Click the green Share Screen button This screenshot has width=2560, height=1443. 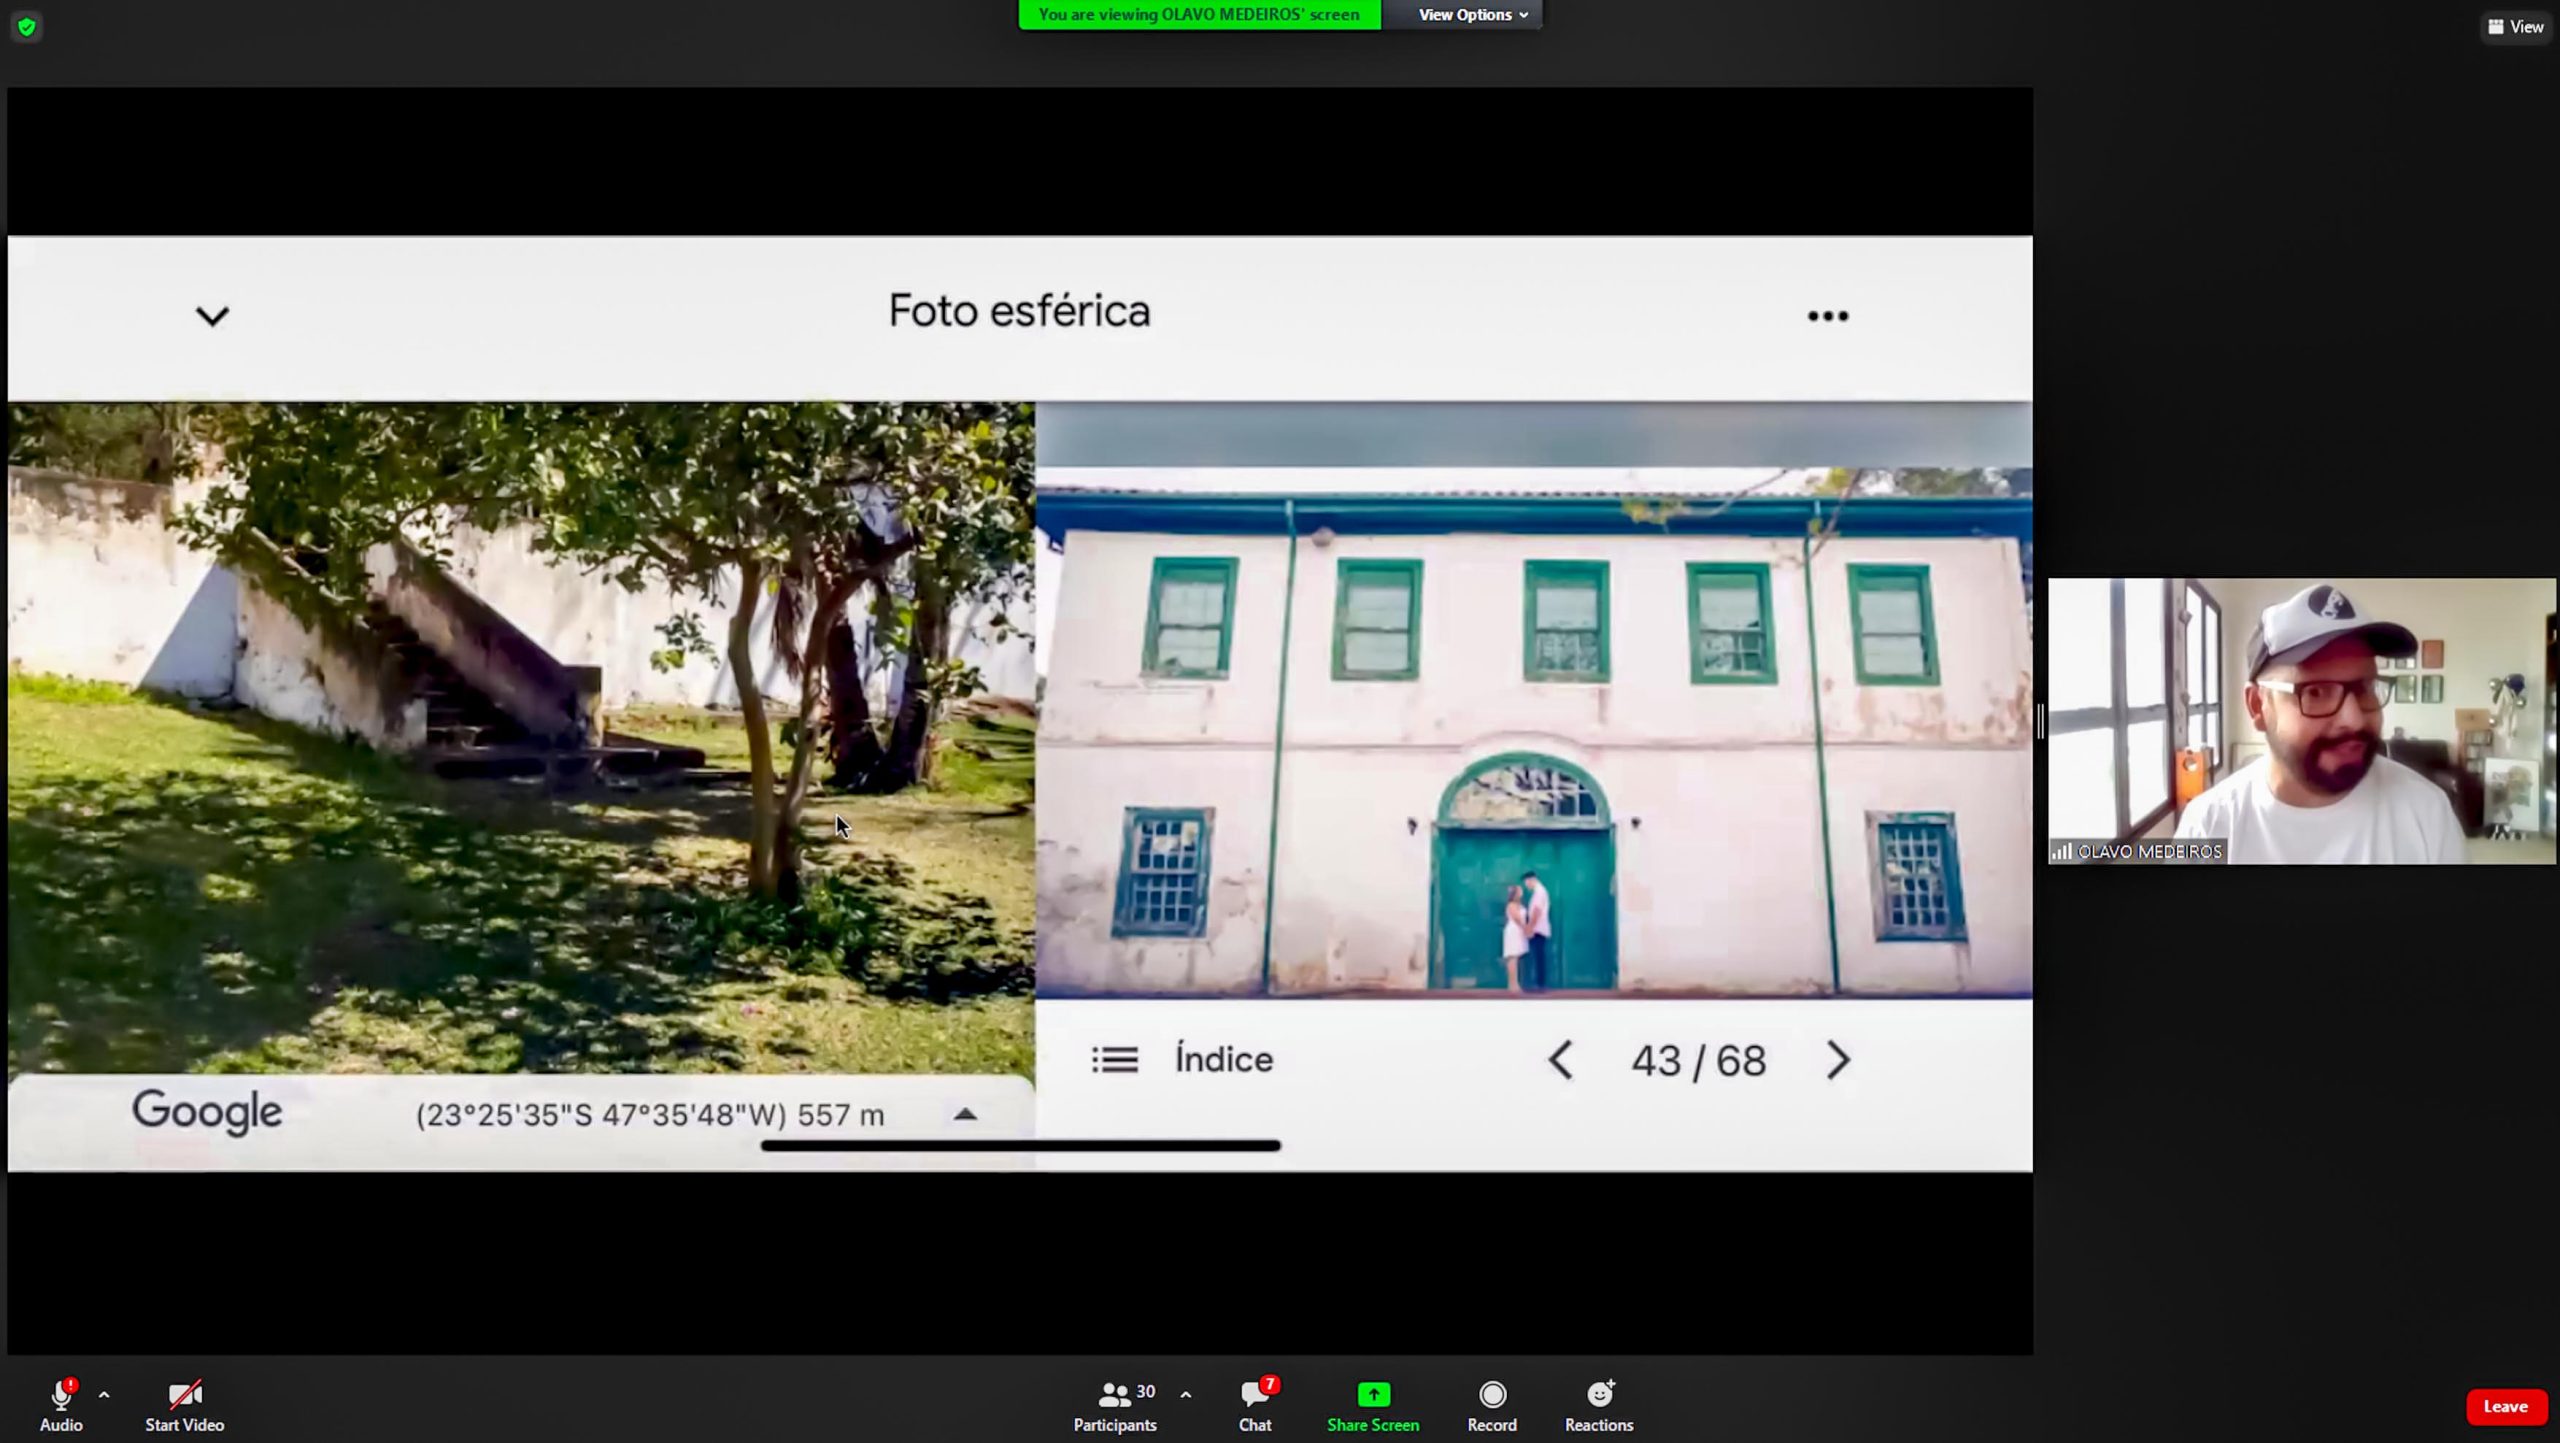tap(1372, 1396)
